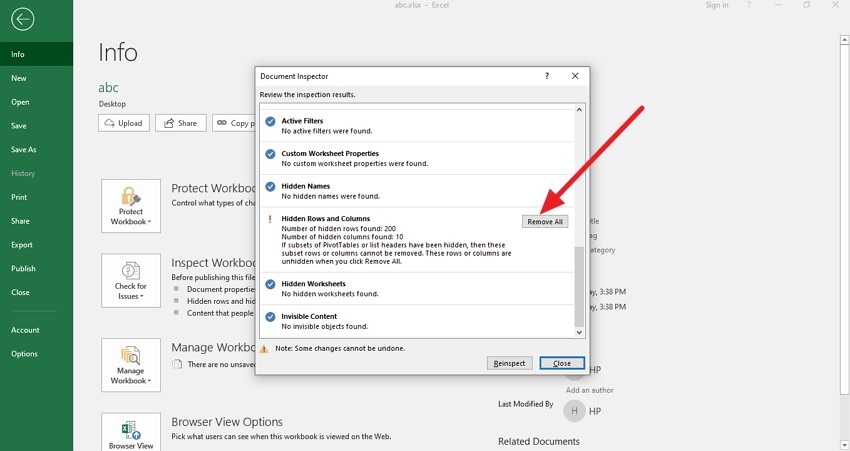Click the yellow warning triangle note icon
Viewport: 850px width, 451px height.
pos(264,349)
